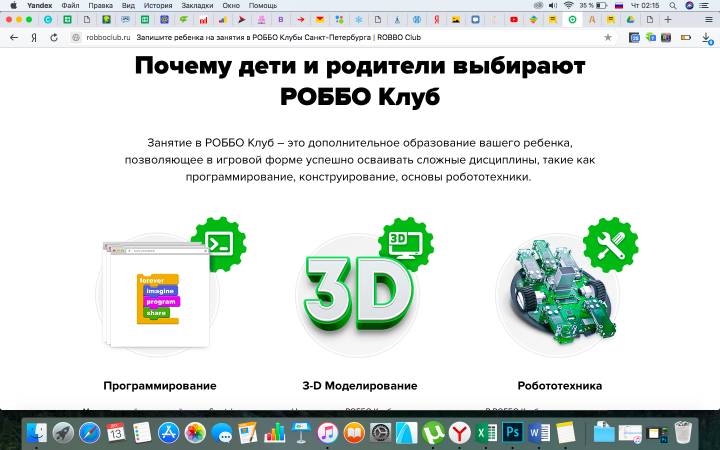Click the address bar showing robboclub.ru
This screenshot has height=450, width=720.
[x=342, y=38]
